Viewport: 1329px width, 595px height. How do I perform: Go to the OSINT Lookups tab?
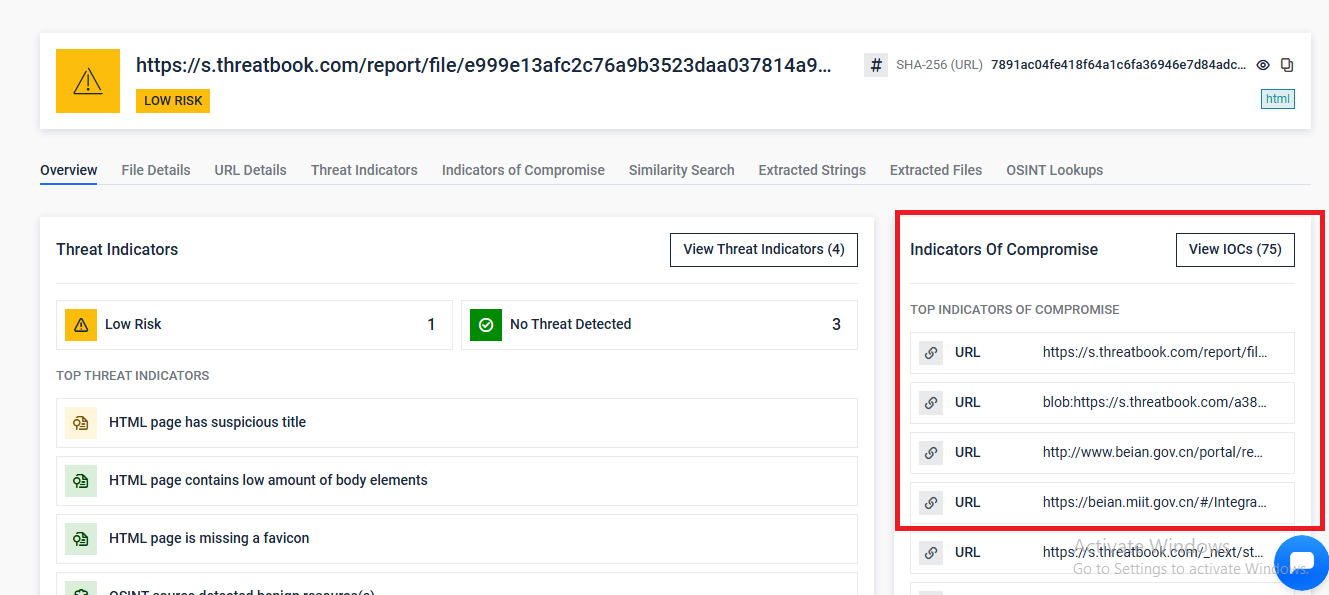(x=1054, y=170)
